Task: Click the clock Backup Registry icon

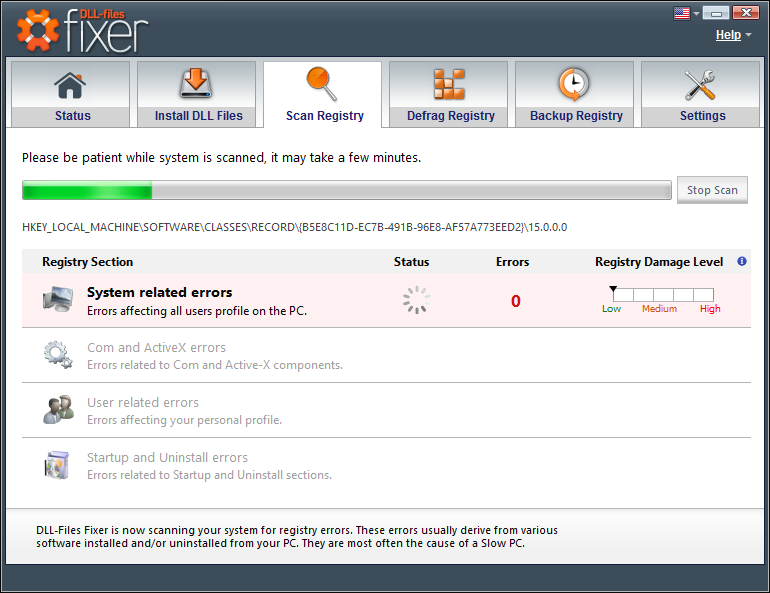Action: [574, 84]
